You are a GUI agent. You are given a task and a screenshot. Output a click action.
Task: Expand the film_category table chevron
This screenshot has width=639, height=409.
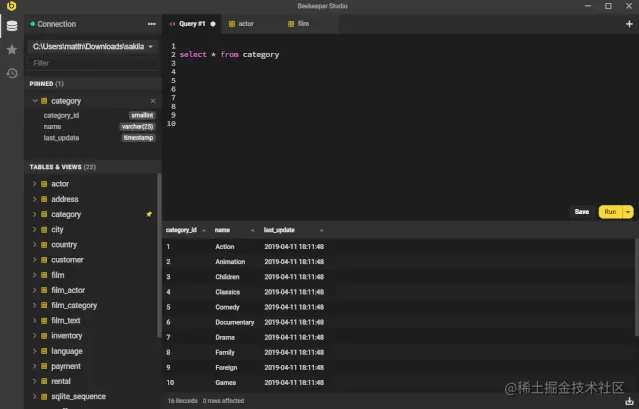pos(35,306)
